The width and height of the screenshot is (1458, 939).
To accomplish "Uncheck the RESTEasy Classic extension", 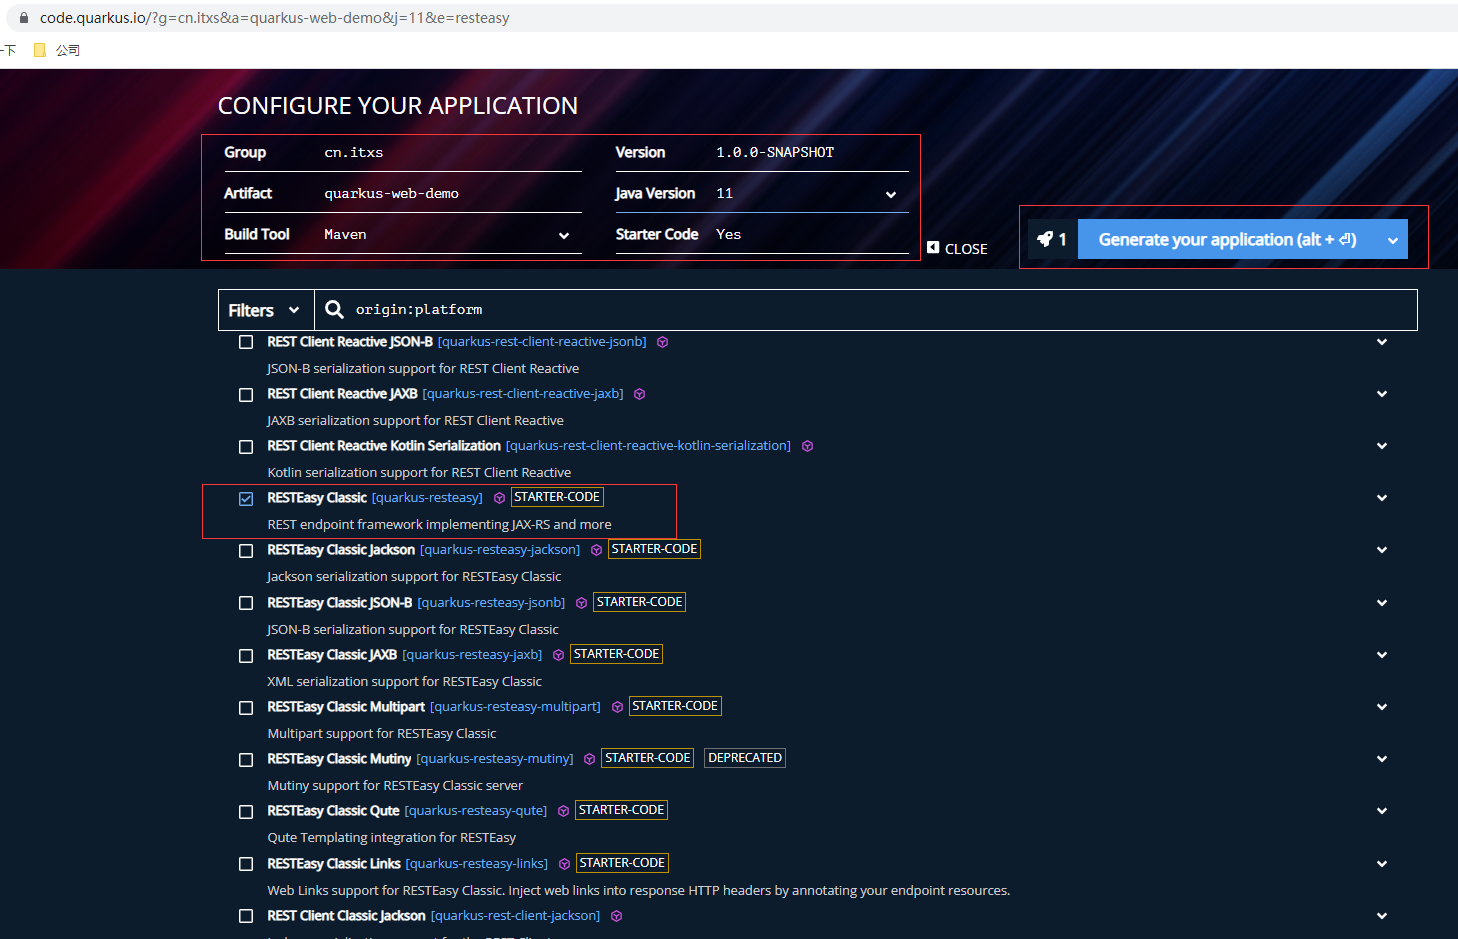I will (x=246, y=498).
